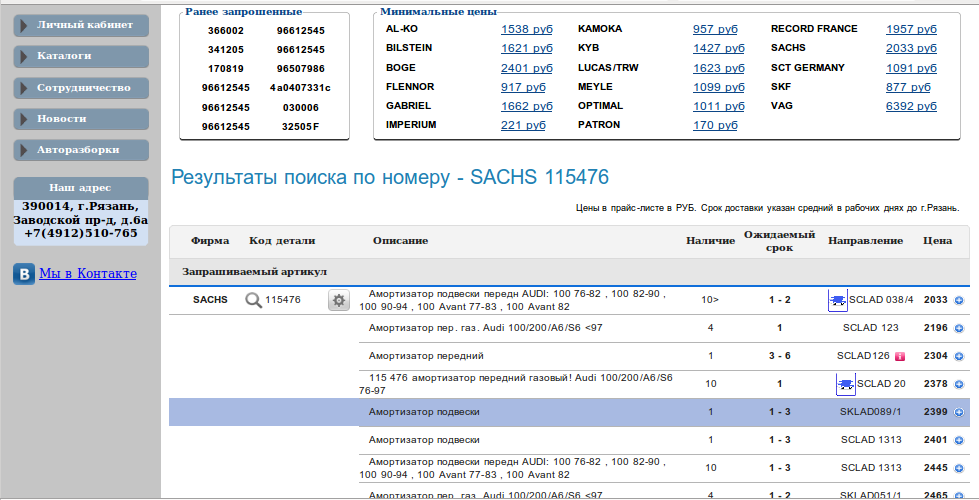Click the Запрашиваемый артикул group header
The height and width of the screenshot is (500, 979).
pyautogui.click(x=255, y=272)
